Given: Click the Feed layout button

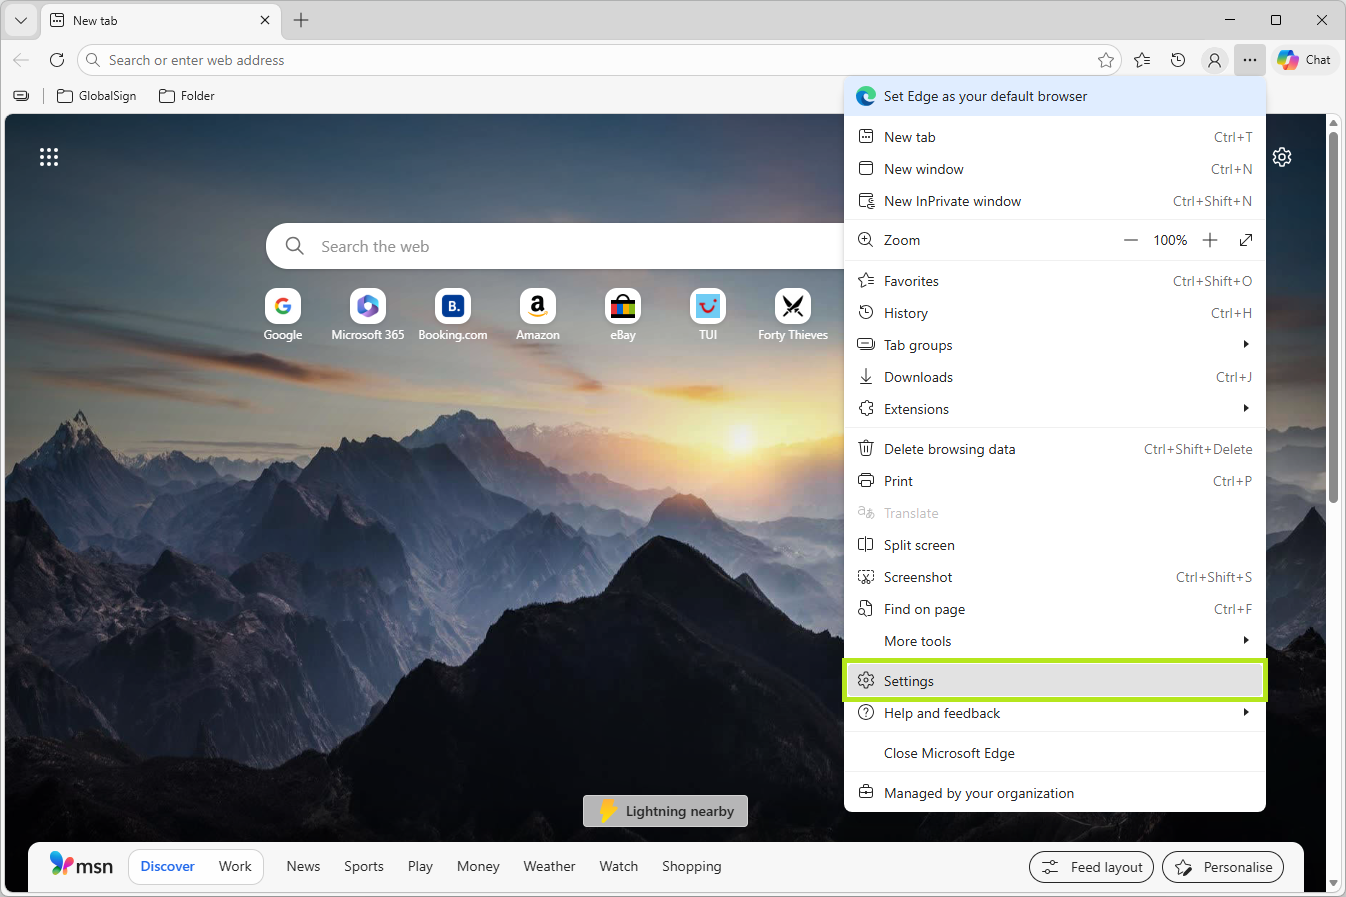Looking at the screenshot, I should point(1091,867).
